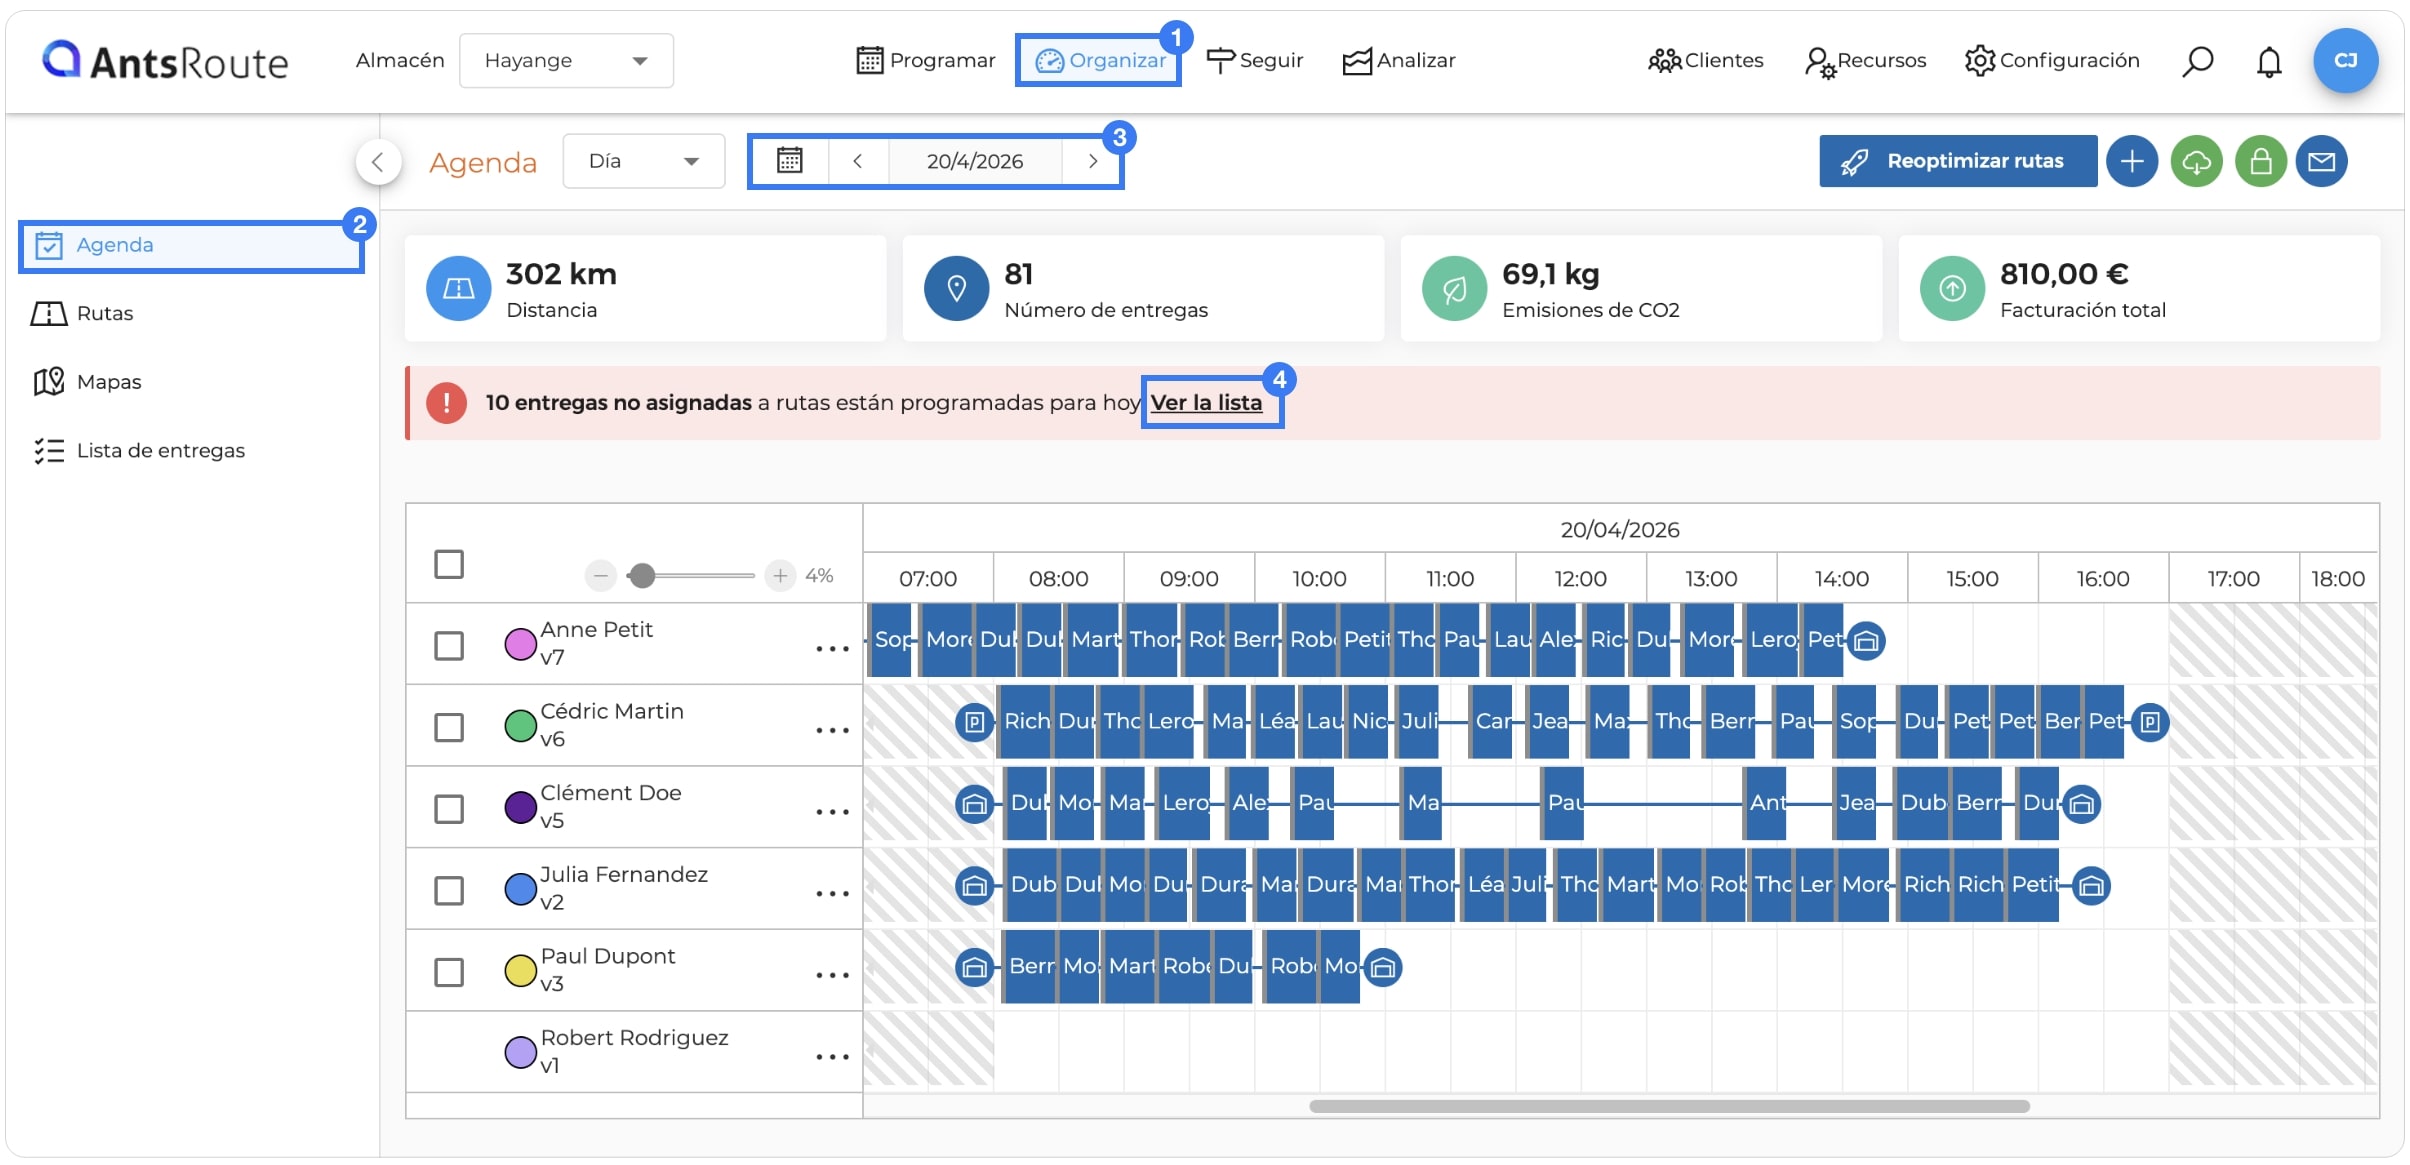
Task: Click the AntsRoute logo
Action: pos(165,61)
